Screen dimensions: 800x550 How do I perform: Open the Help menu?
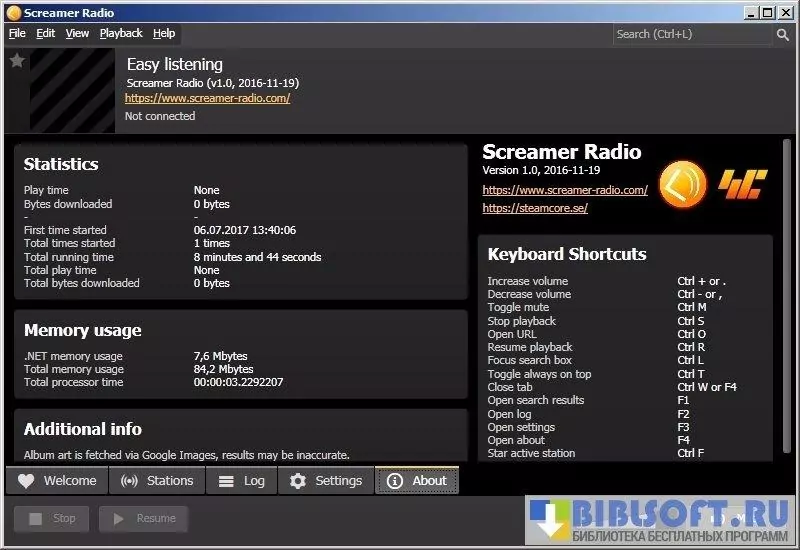(164, 33)
